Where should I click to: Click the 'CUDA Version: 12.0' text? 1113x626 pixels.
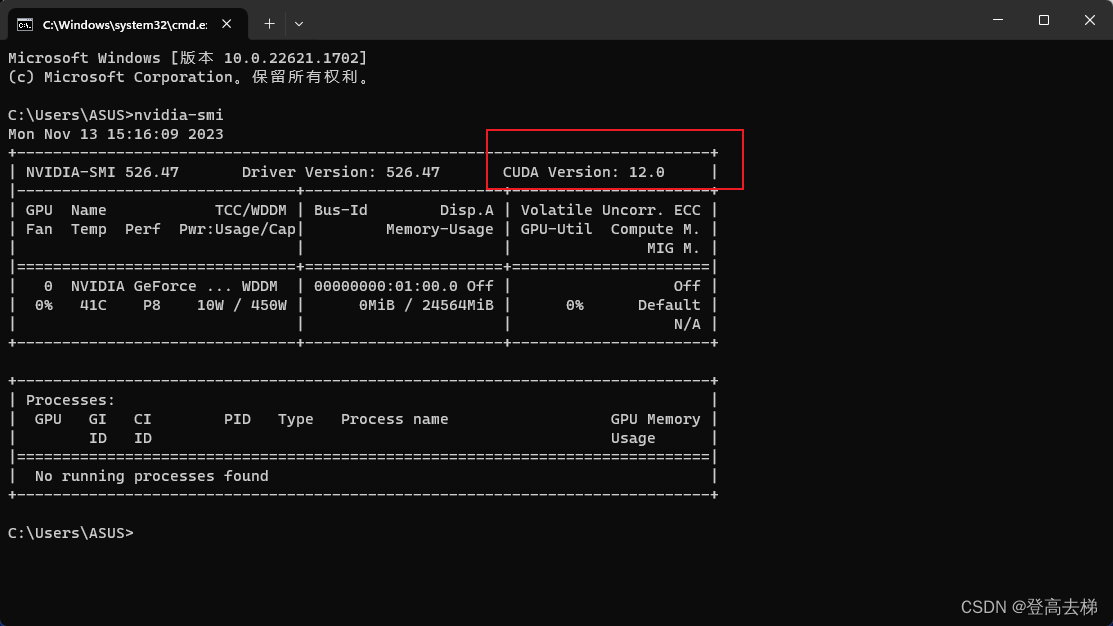point(583,172)
